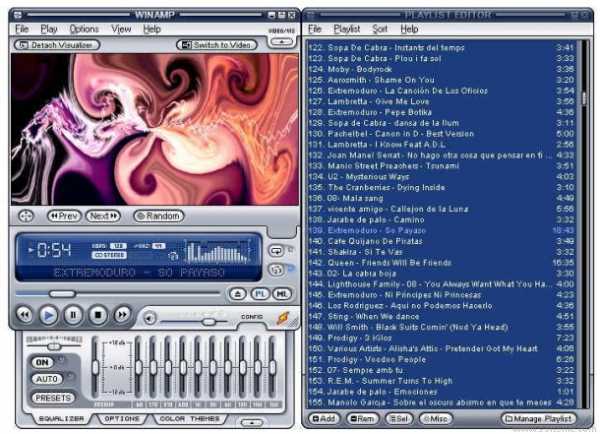Open the Misc dropdown

[x=435, y=419]
